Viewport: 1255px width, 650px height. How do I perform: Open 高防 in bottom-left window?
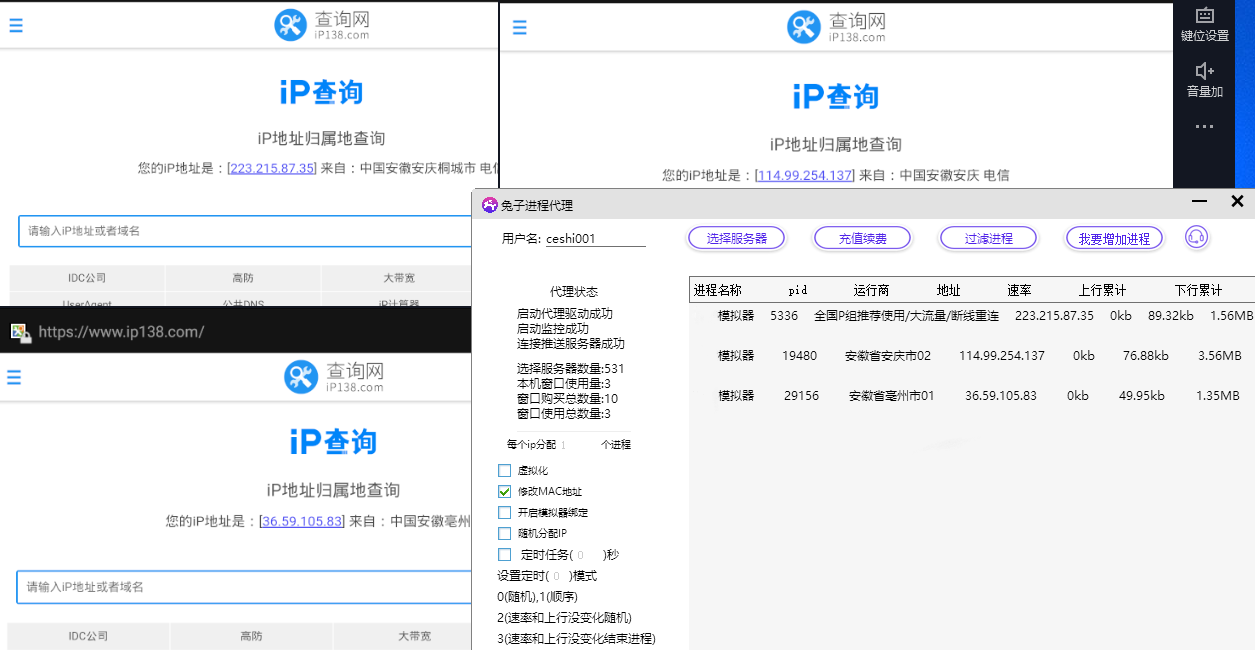251,636
